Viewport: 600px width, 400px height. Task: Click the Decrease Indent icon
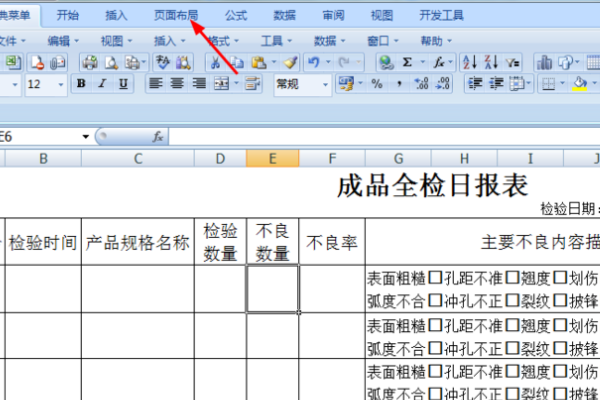point(475,83)
